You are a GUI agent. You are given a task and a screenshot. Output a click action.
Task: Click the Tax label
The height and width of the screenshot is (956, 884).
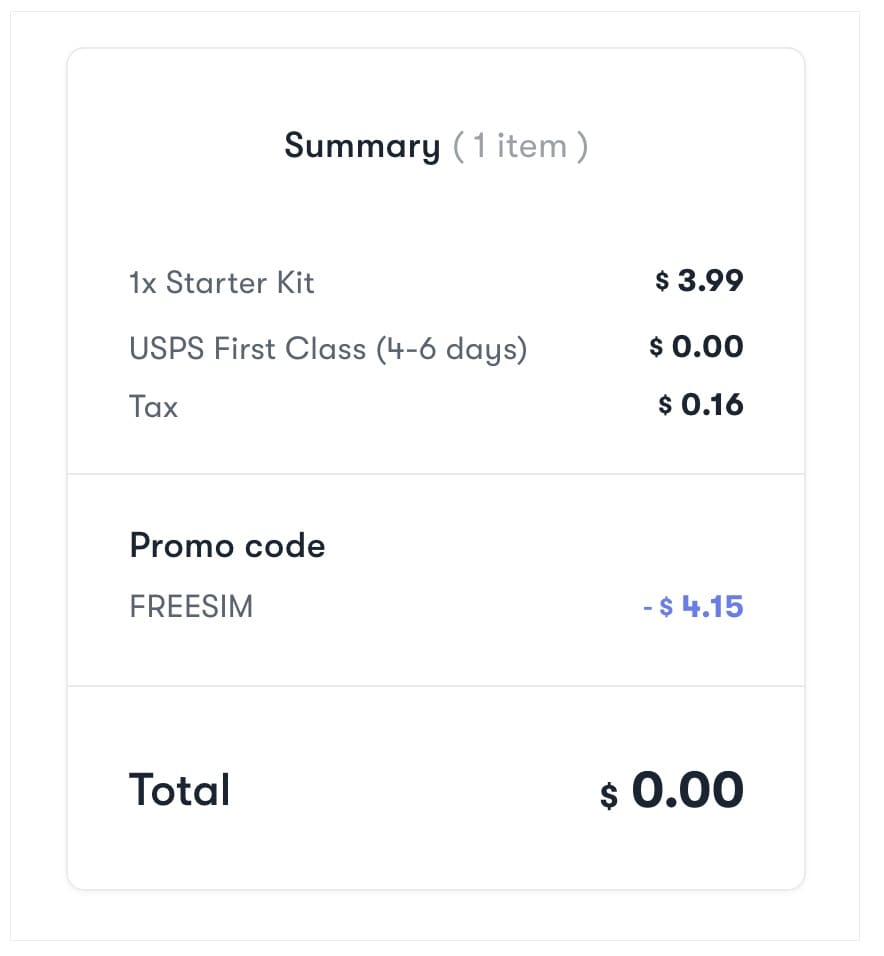click(153, 407)
